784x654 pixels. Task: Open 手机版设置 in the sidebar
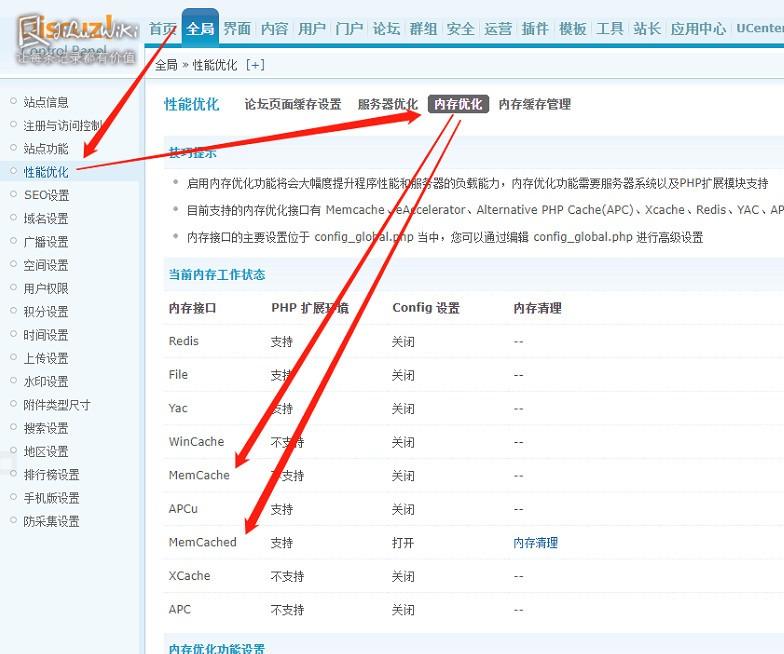click(52, 498)
